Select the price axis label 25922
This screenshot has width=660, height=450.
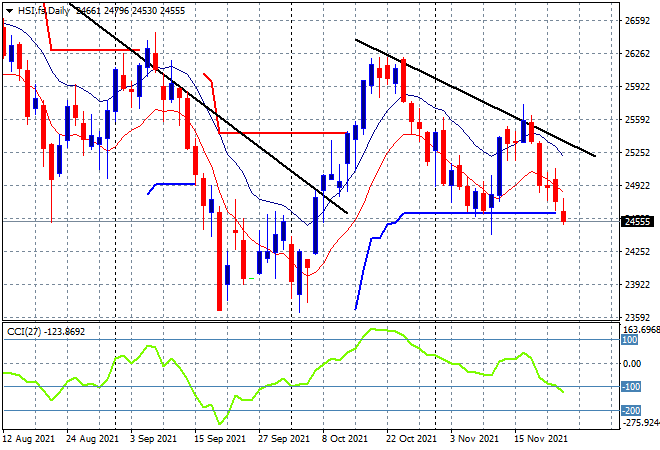coord(637,87)
